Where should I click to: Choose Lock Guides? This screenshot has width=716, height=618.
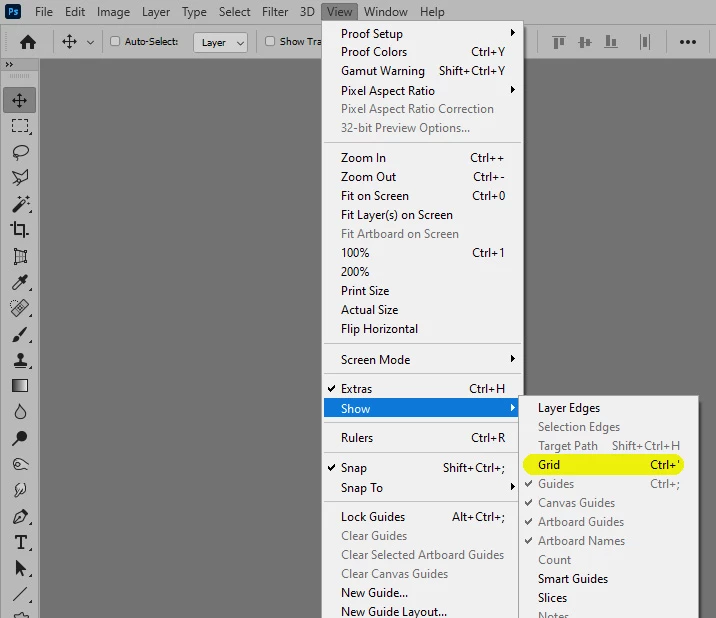point(423,517)
